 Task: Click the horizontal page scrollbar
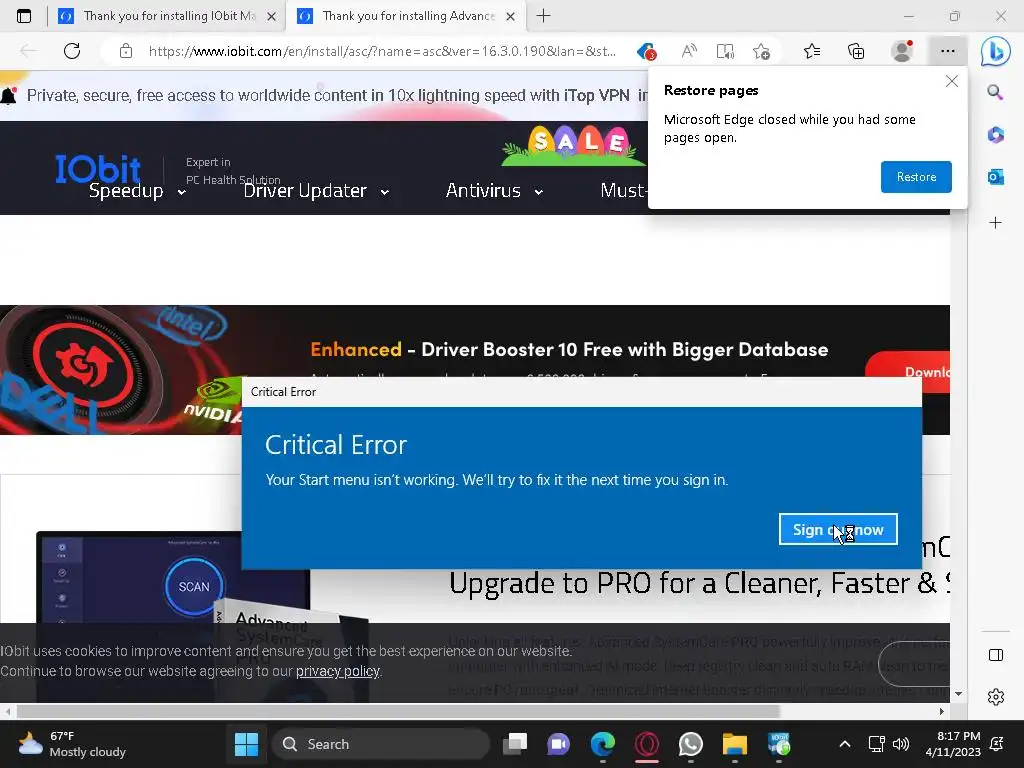coord(398,711)
